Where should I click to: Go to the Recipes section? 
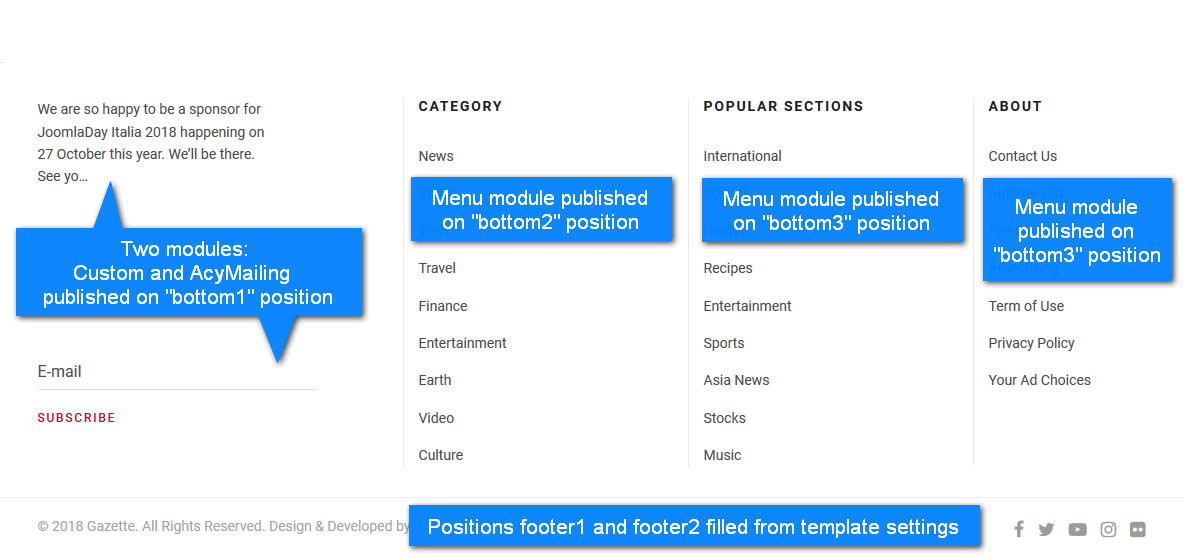pyautogui.click(x=728, y=268)
